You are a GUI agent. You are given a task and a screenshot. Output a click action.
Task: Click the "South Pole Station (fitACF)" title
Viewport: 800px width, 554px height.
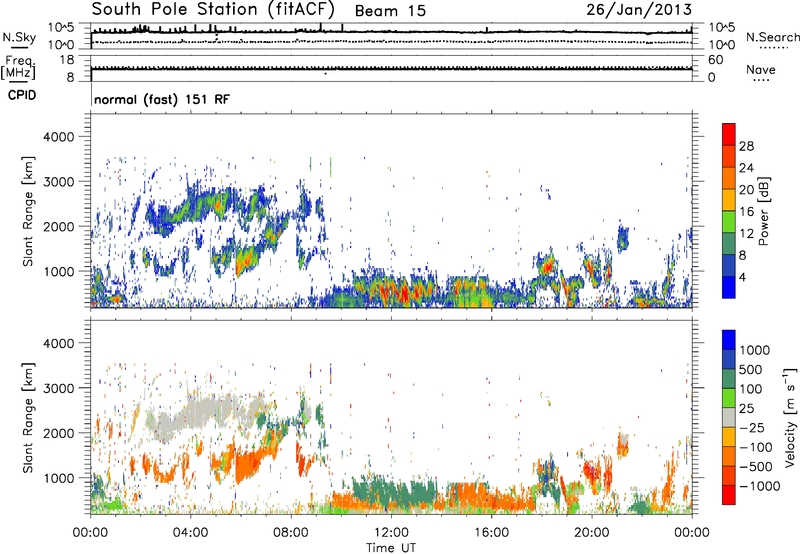point(213,10)
